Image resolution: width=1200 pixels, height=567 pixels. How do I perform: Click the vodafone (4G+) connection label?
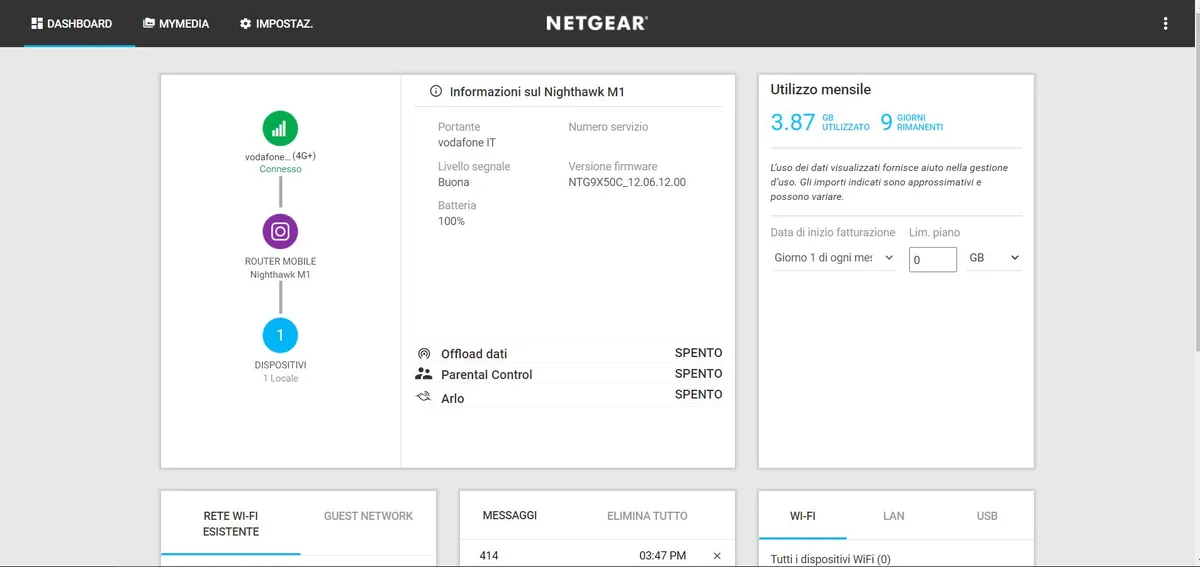pos(280,156)
